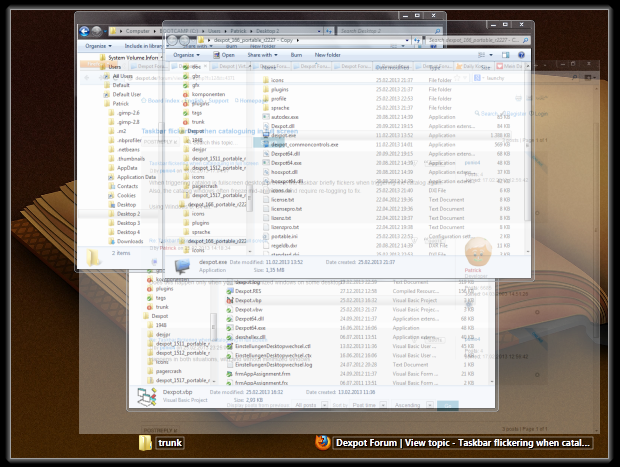
Task: Click the Dexpot.RES resource file
Action: (249, 292)
